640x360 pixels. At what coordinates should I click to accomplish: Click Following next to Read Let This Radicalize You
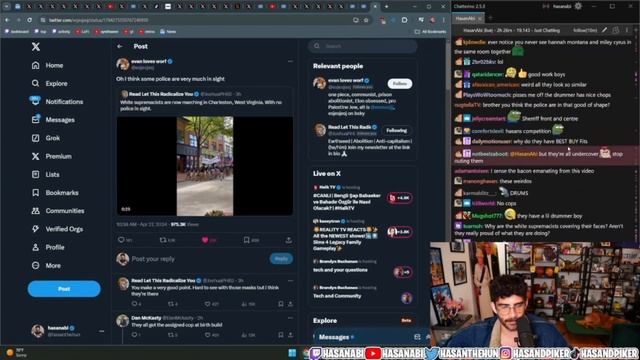tap(396, 131)
